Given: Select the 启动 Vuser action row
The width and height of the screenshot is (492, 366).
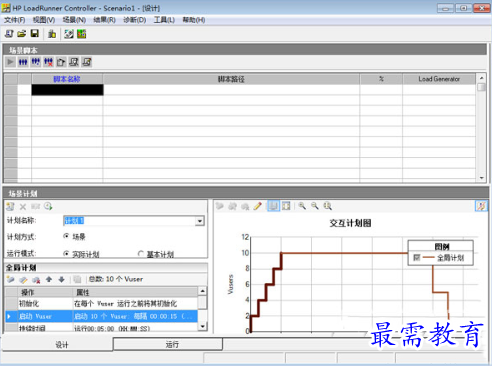Looking at the screenshot, I should pos(102,316).
